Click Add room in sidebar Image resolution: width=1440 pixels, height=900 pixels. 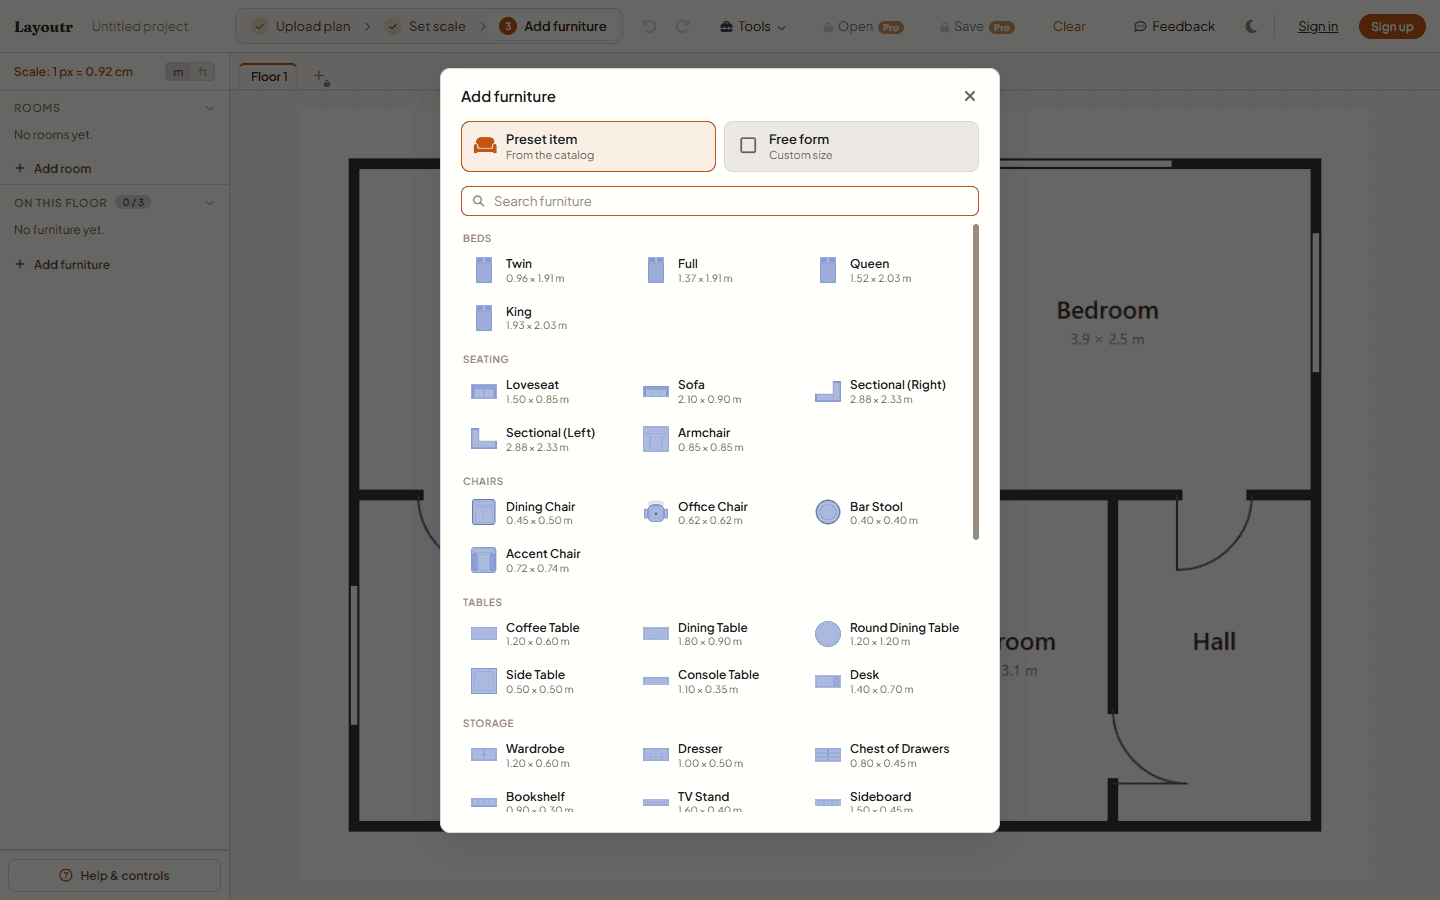click(53, 169)
